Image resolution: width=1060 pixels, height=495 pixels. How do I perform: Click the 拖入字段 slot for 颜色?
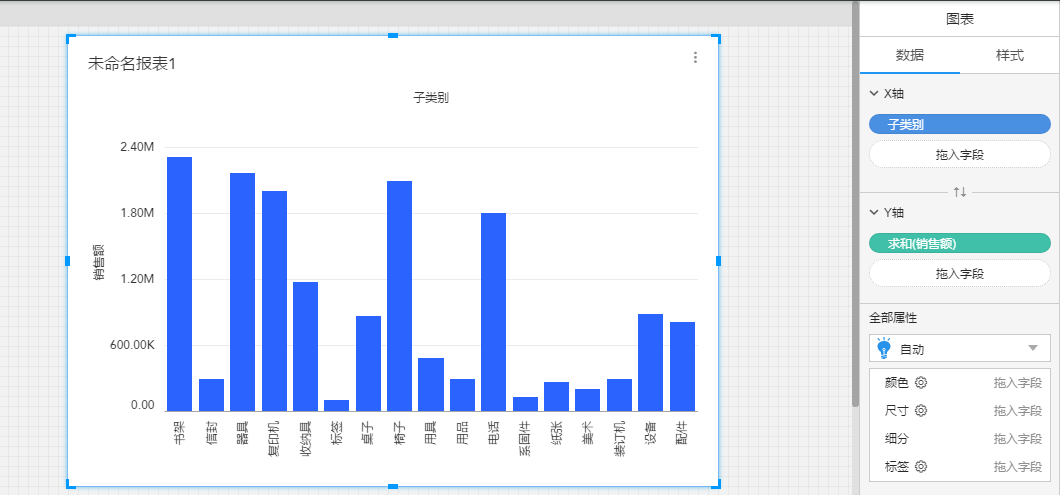[x=1017, y=383]
